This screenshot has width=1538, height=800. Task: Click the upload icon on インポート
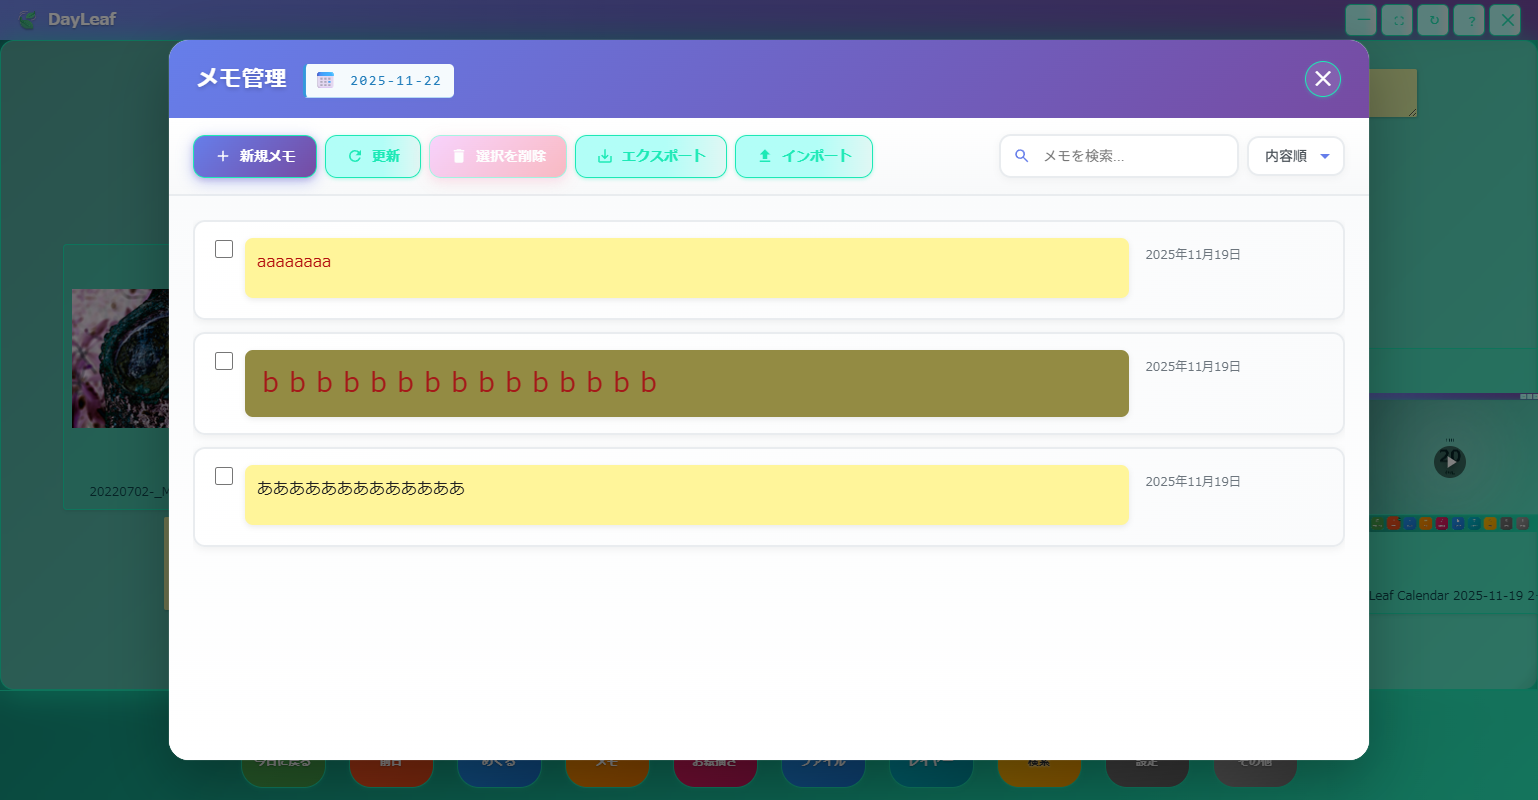coord(765,156)
